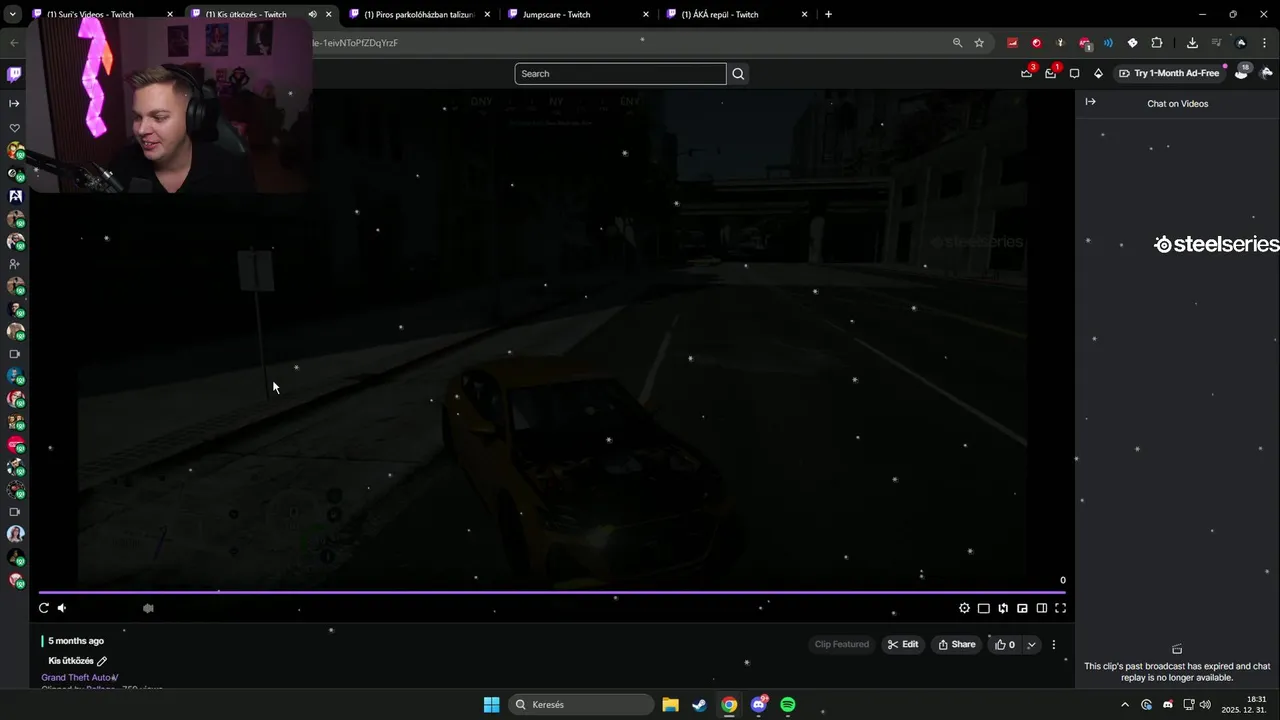Like the clip with thumbs-up
The width and height of the screenshot is (1280, 720).
[x=1005, y=645]
